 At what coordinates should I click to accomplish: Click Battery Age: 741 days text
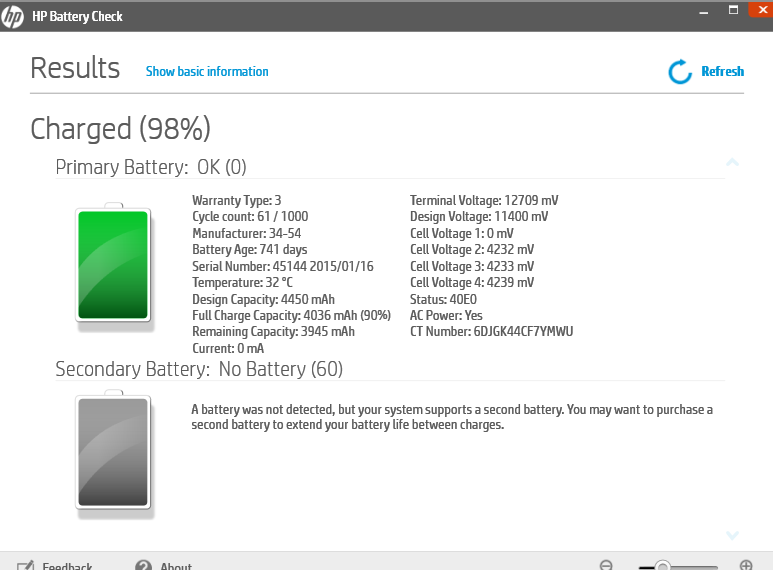pos(249,249)
